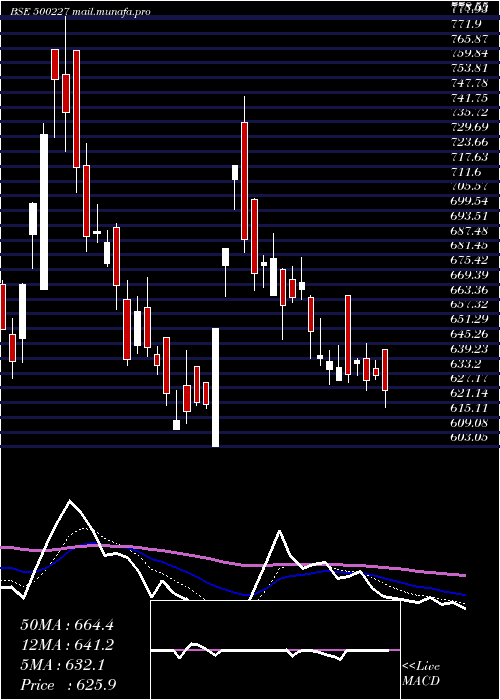Screen dimensions: 500x700
Task: Select the 621.14 price axis label
Action: click(470, 393)
